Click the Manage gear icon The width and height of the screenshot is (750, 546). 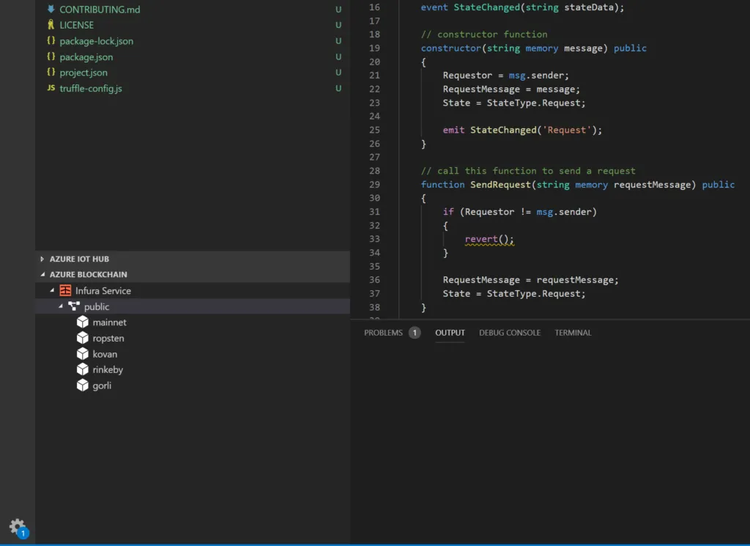pyautogui.click(x=17, y=526)
